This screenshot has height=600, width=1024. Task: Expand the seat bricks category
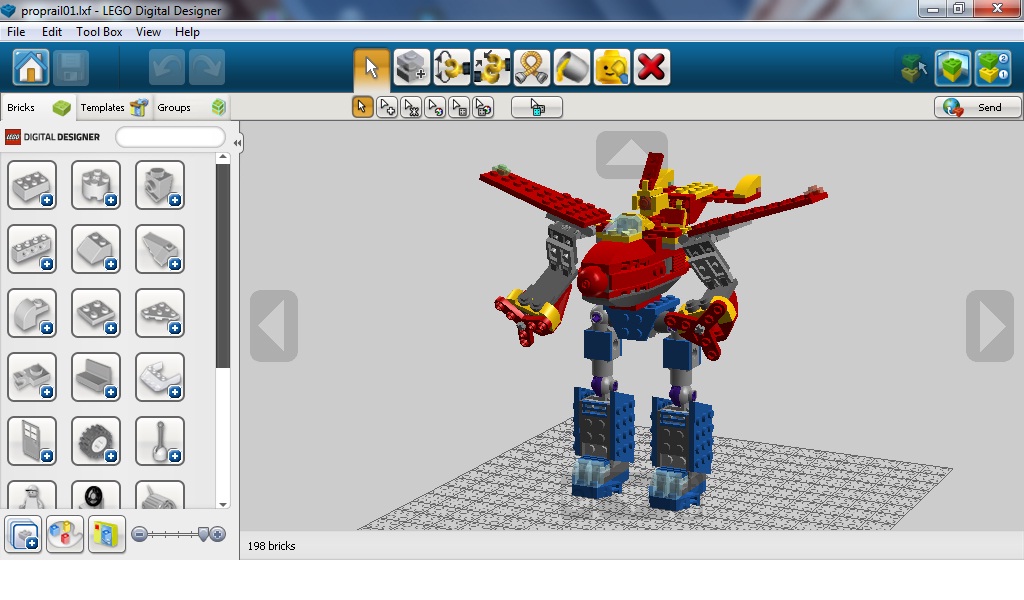[96, 377]
